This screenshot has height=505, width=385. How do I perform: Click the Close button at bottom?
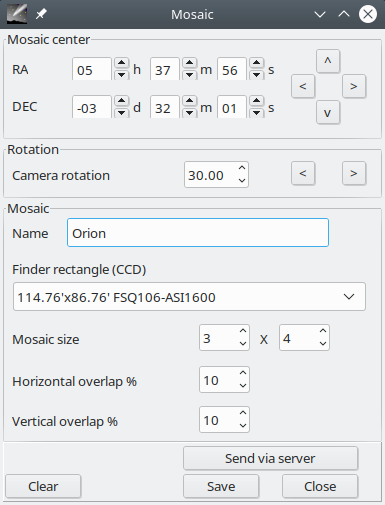click(x=320, y=486)
